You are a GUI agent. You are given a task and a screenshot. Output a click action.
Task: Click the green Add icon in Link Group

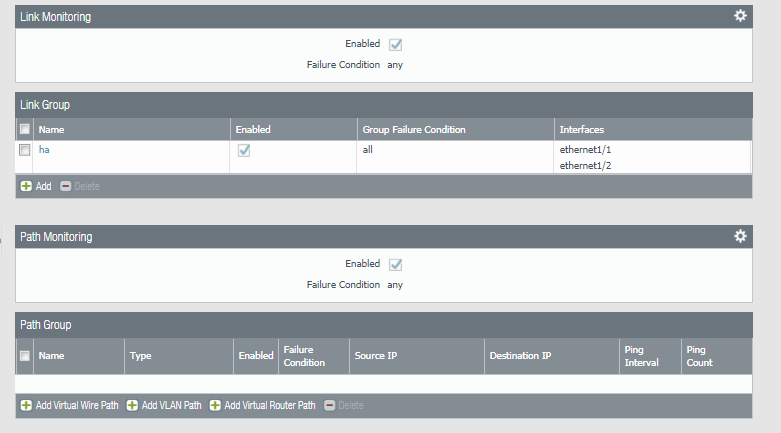pyautogui.click(x=26, y=186)
